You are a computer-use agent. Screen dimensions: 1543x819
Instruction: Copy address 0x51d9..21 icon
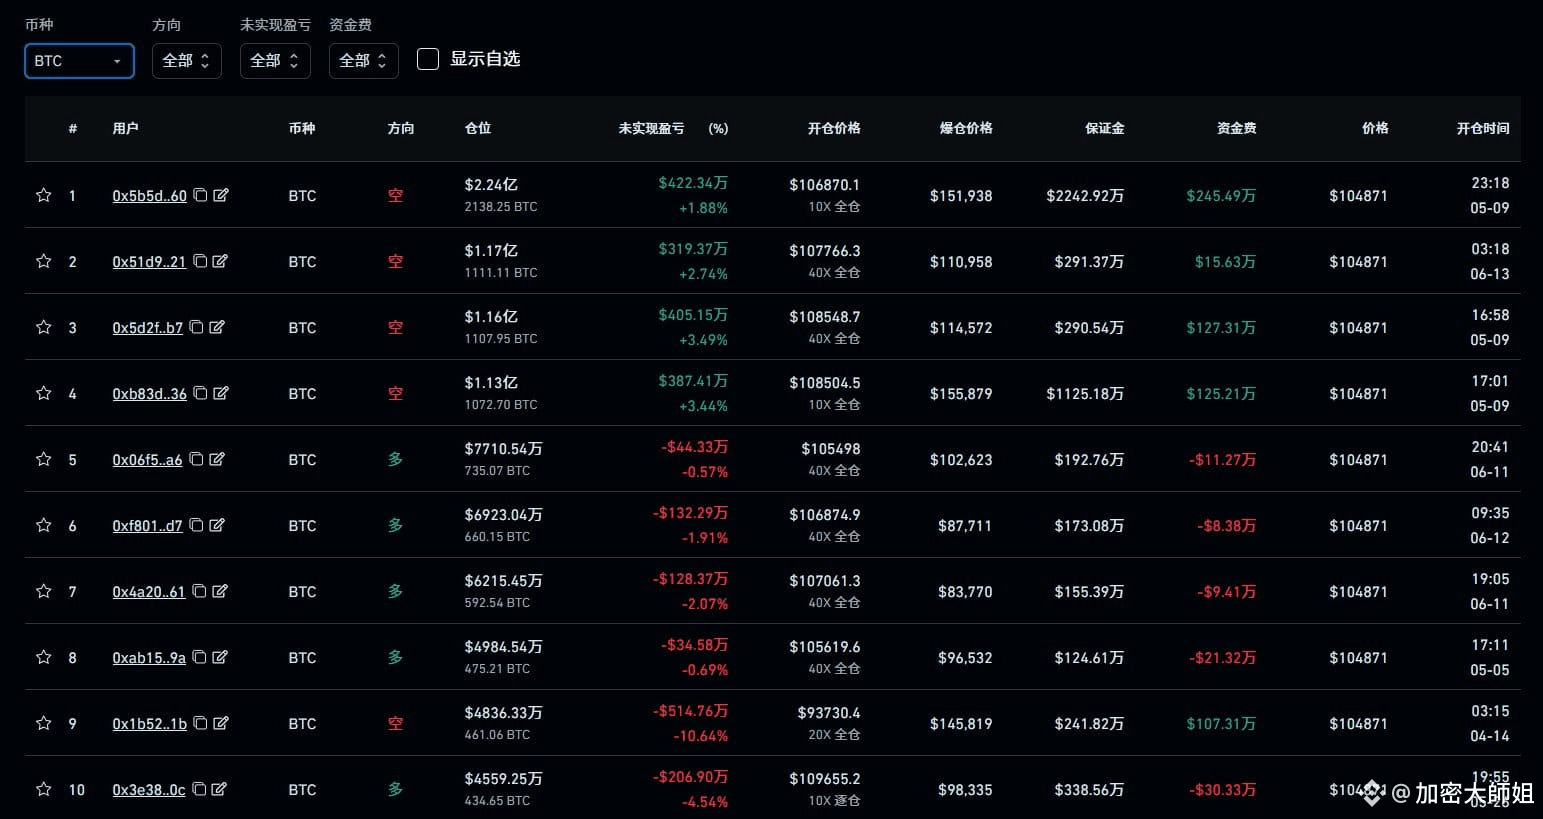(200, 261)
